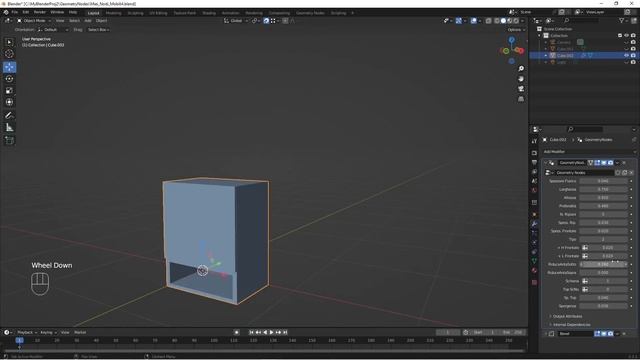
Task: Click the Larghezza value field
Action: coord(603,189)
